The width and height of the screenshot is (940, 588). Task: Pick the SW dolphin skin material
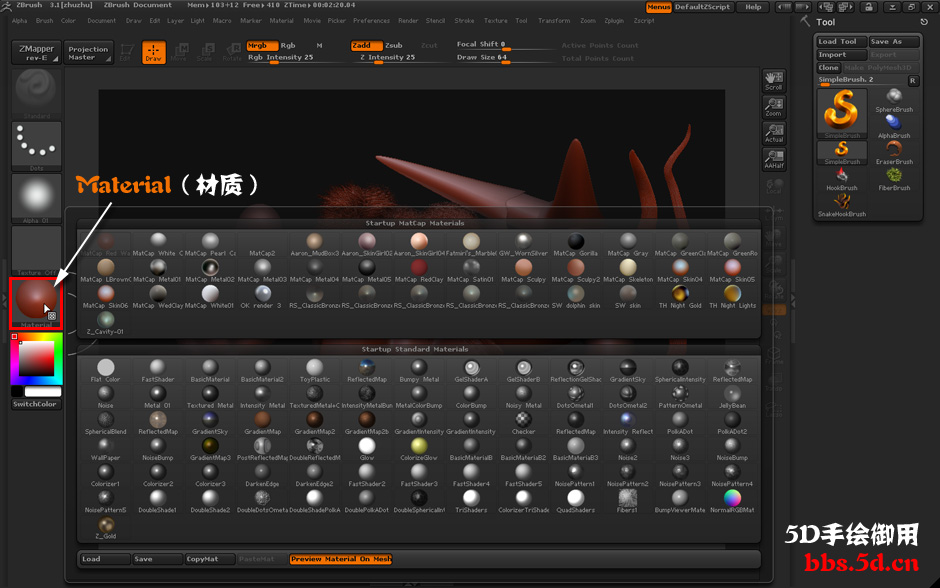(x=576, y=294)
